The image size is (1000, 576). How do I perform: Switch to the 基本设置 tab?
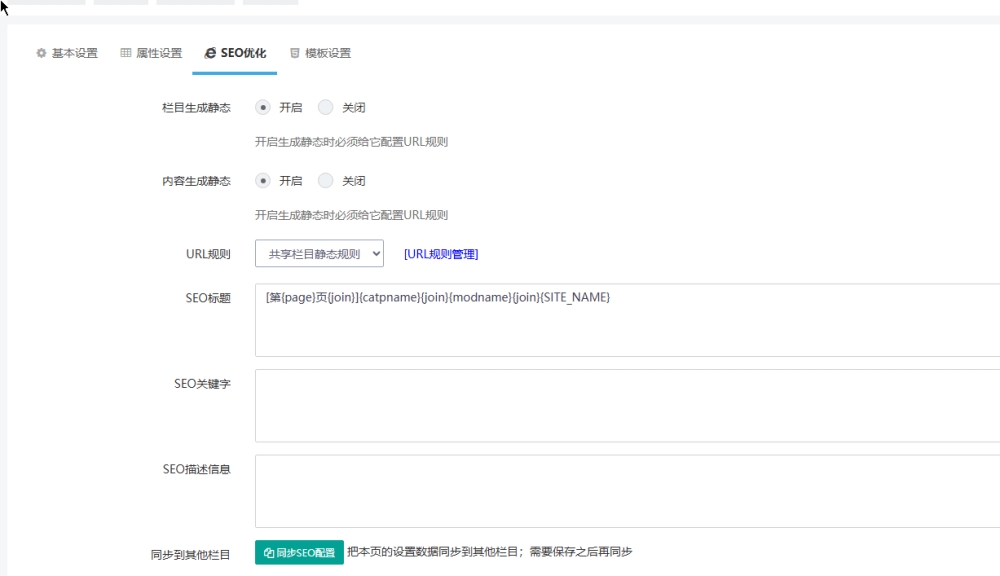[x=75, y=53]
